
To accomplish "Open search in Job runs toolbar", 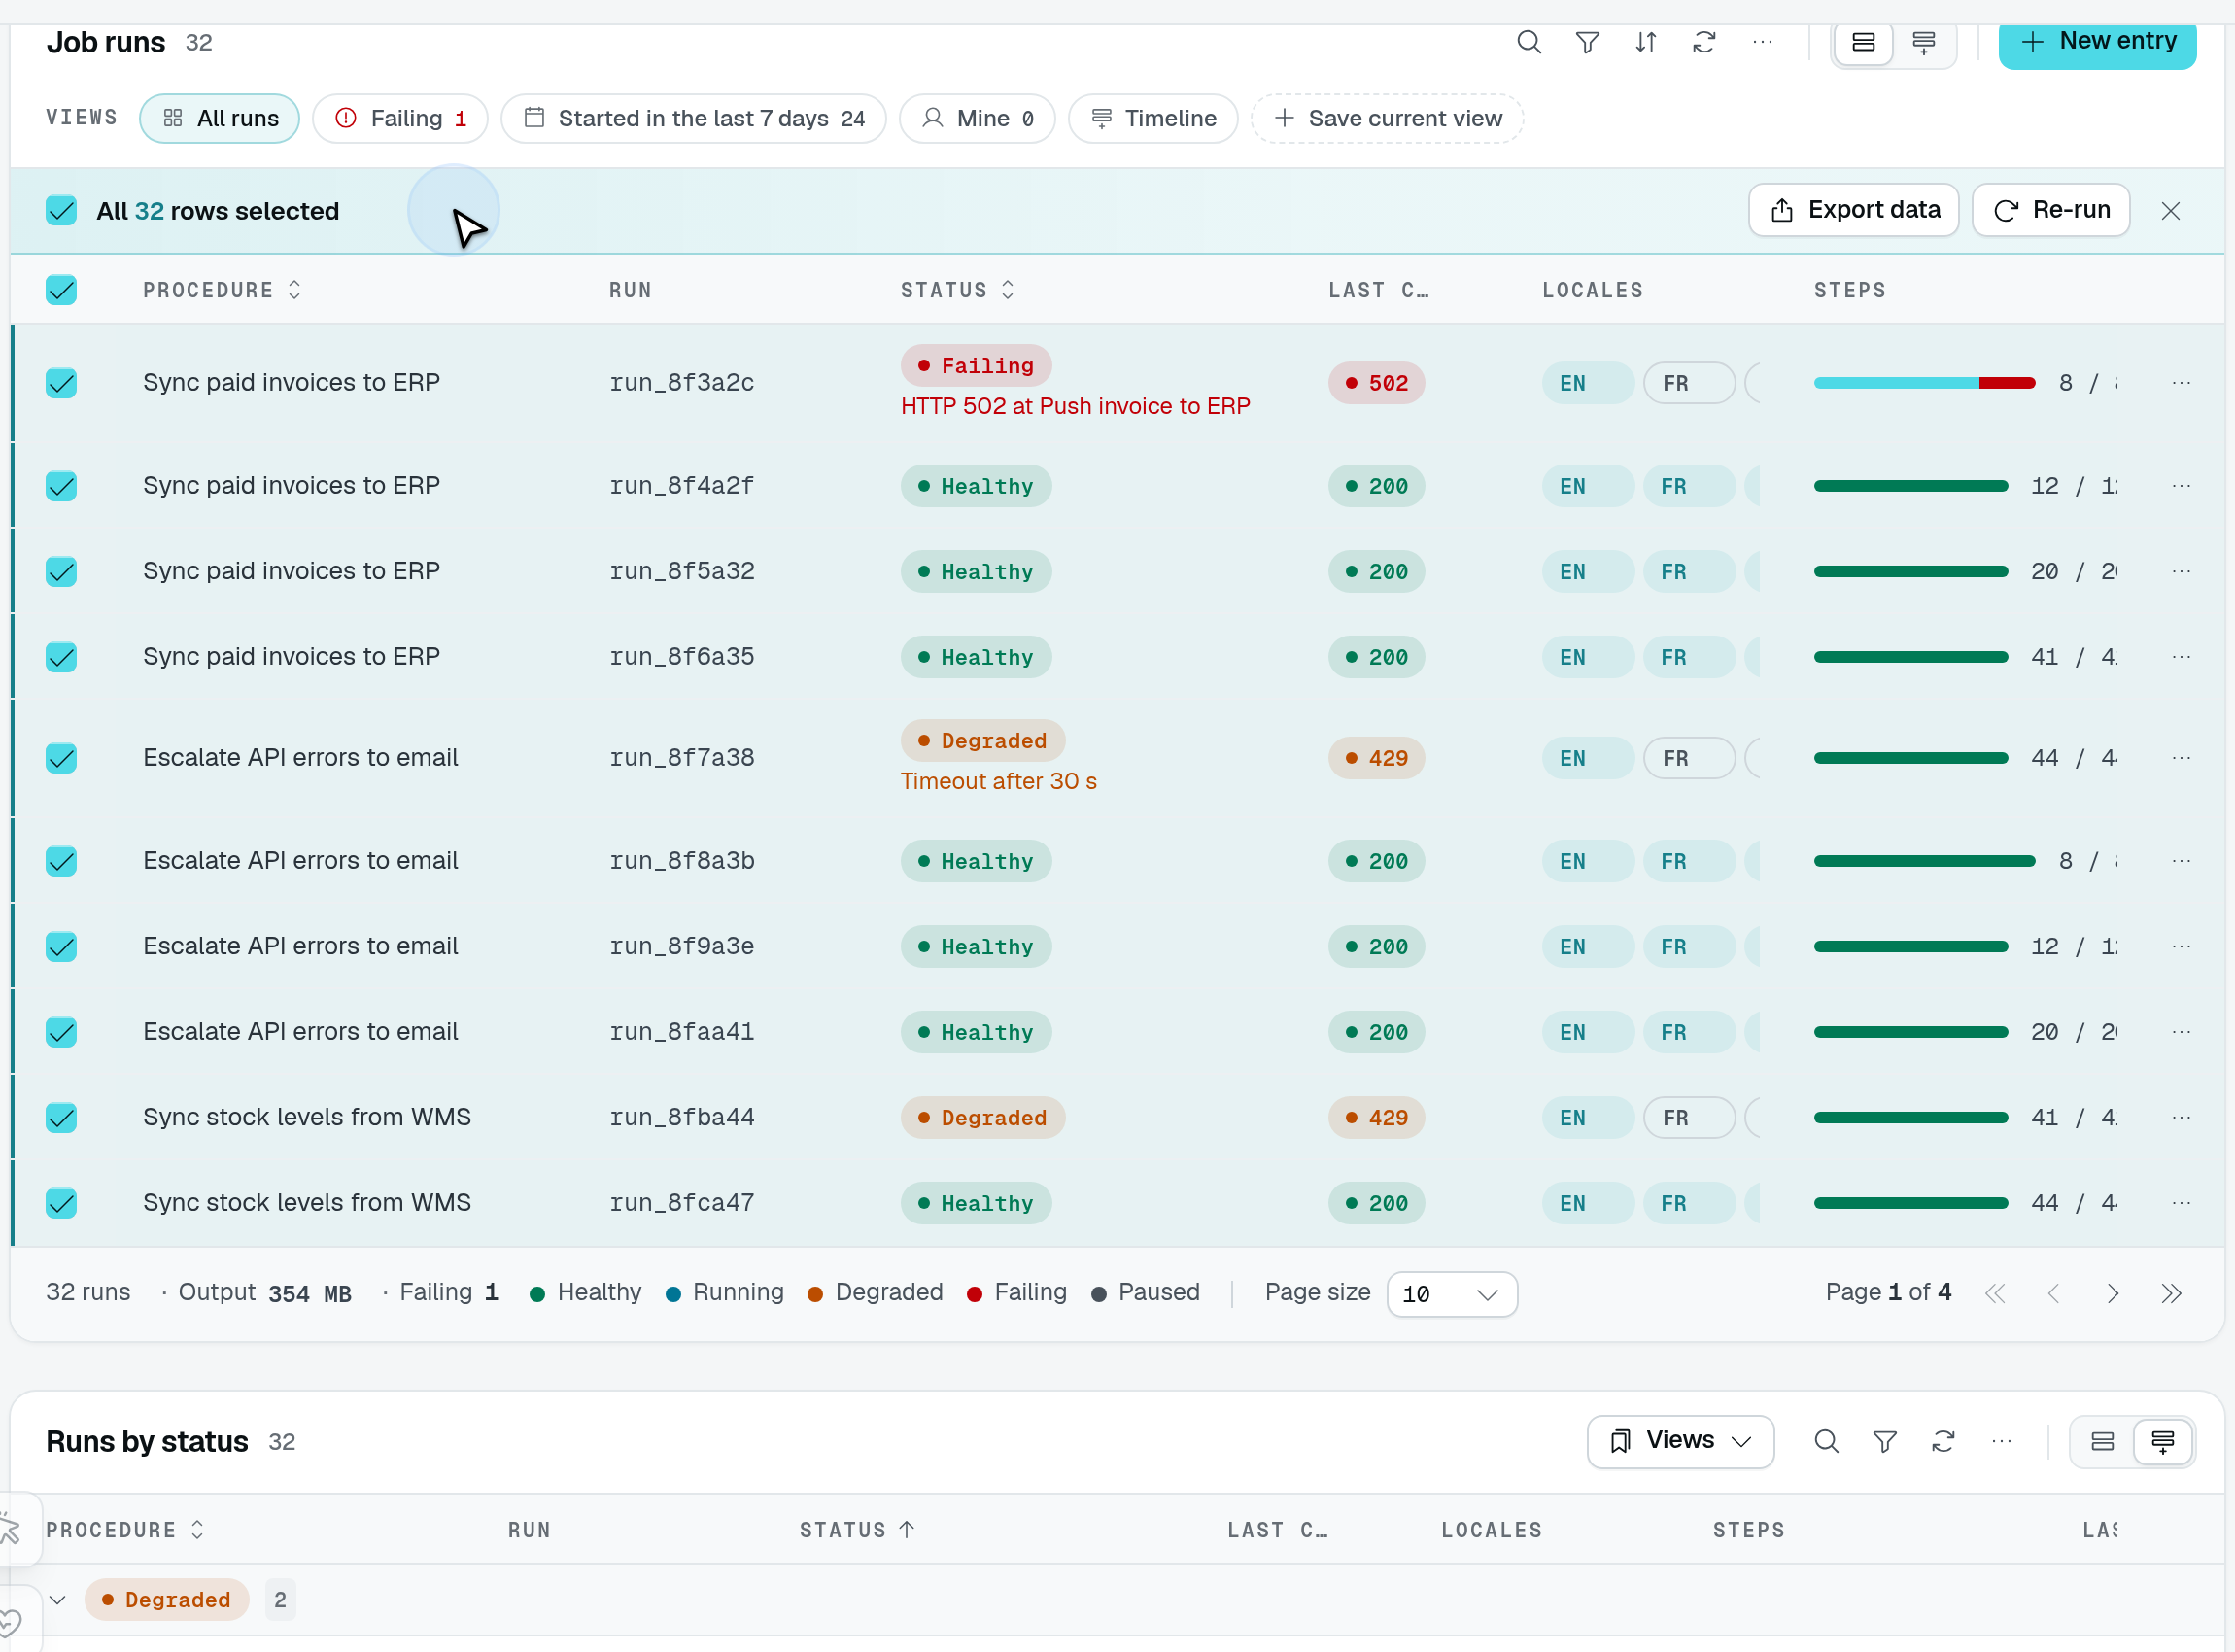I will [x=1528, y=42].
